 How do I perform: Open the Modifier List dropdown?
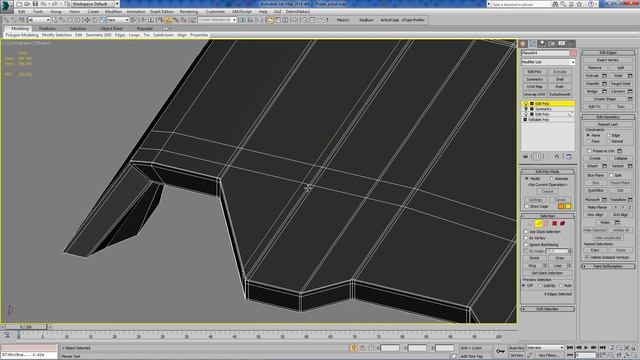click(x=548, y=62)
